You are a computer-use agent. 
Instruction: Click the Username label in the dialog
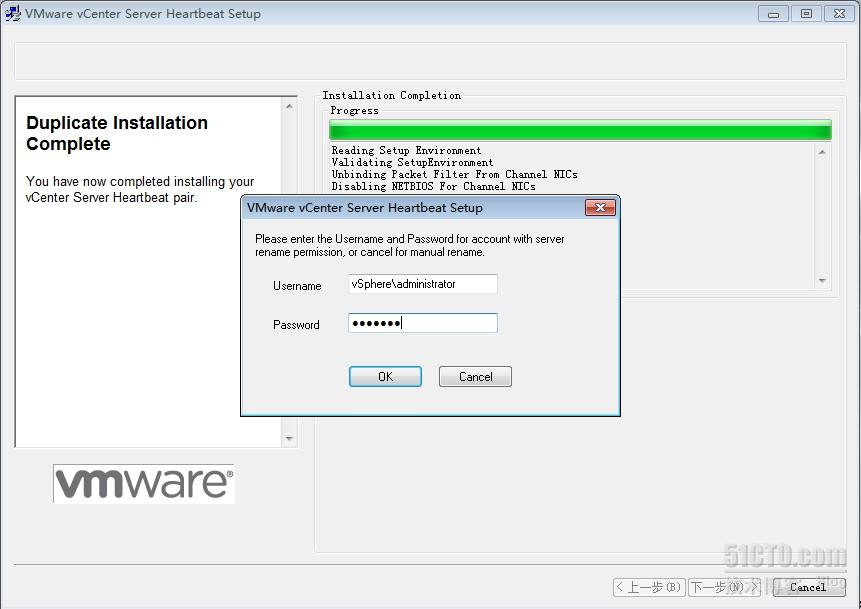tap(297, 286)
